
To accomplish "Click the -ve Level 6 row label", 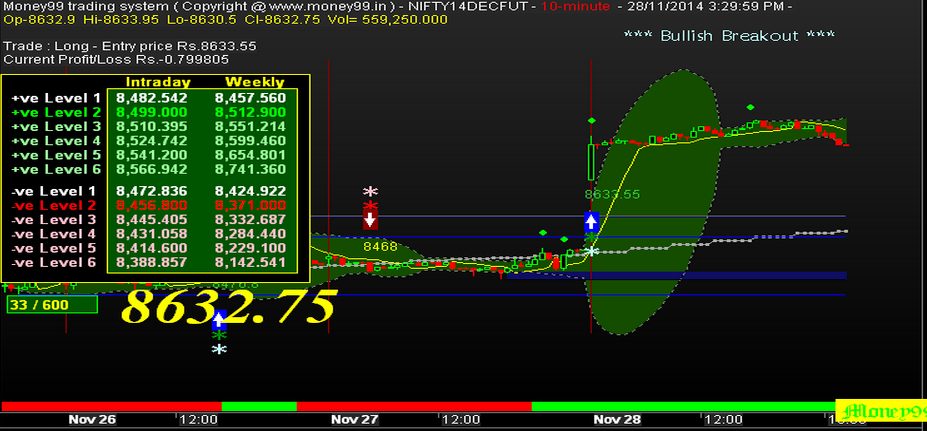I will click(54, 263).
